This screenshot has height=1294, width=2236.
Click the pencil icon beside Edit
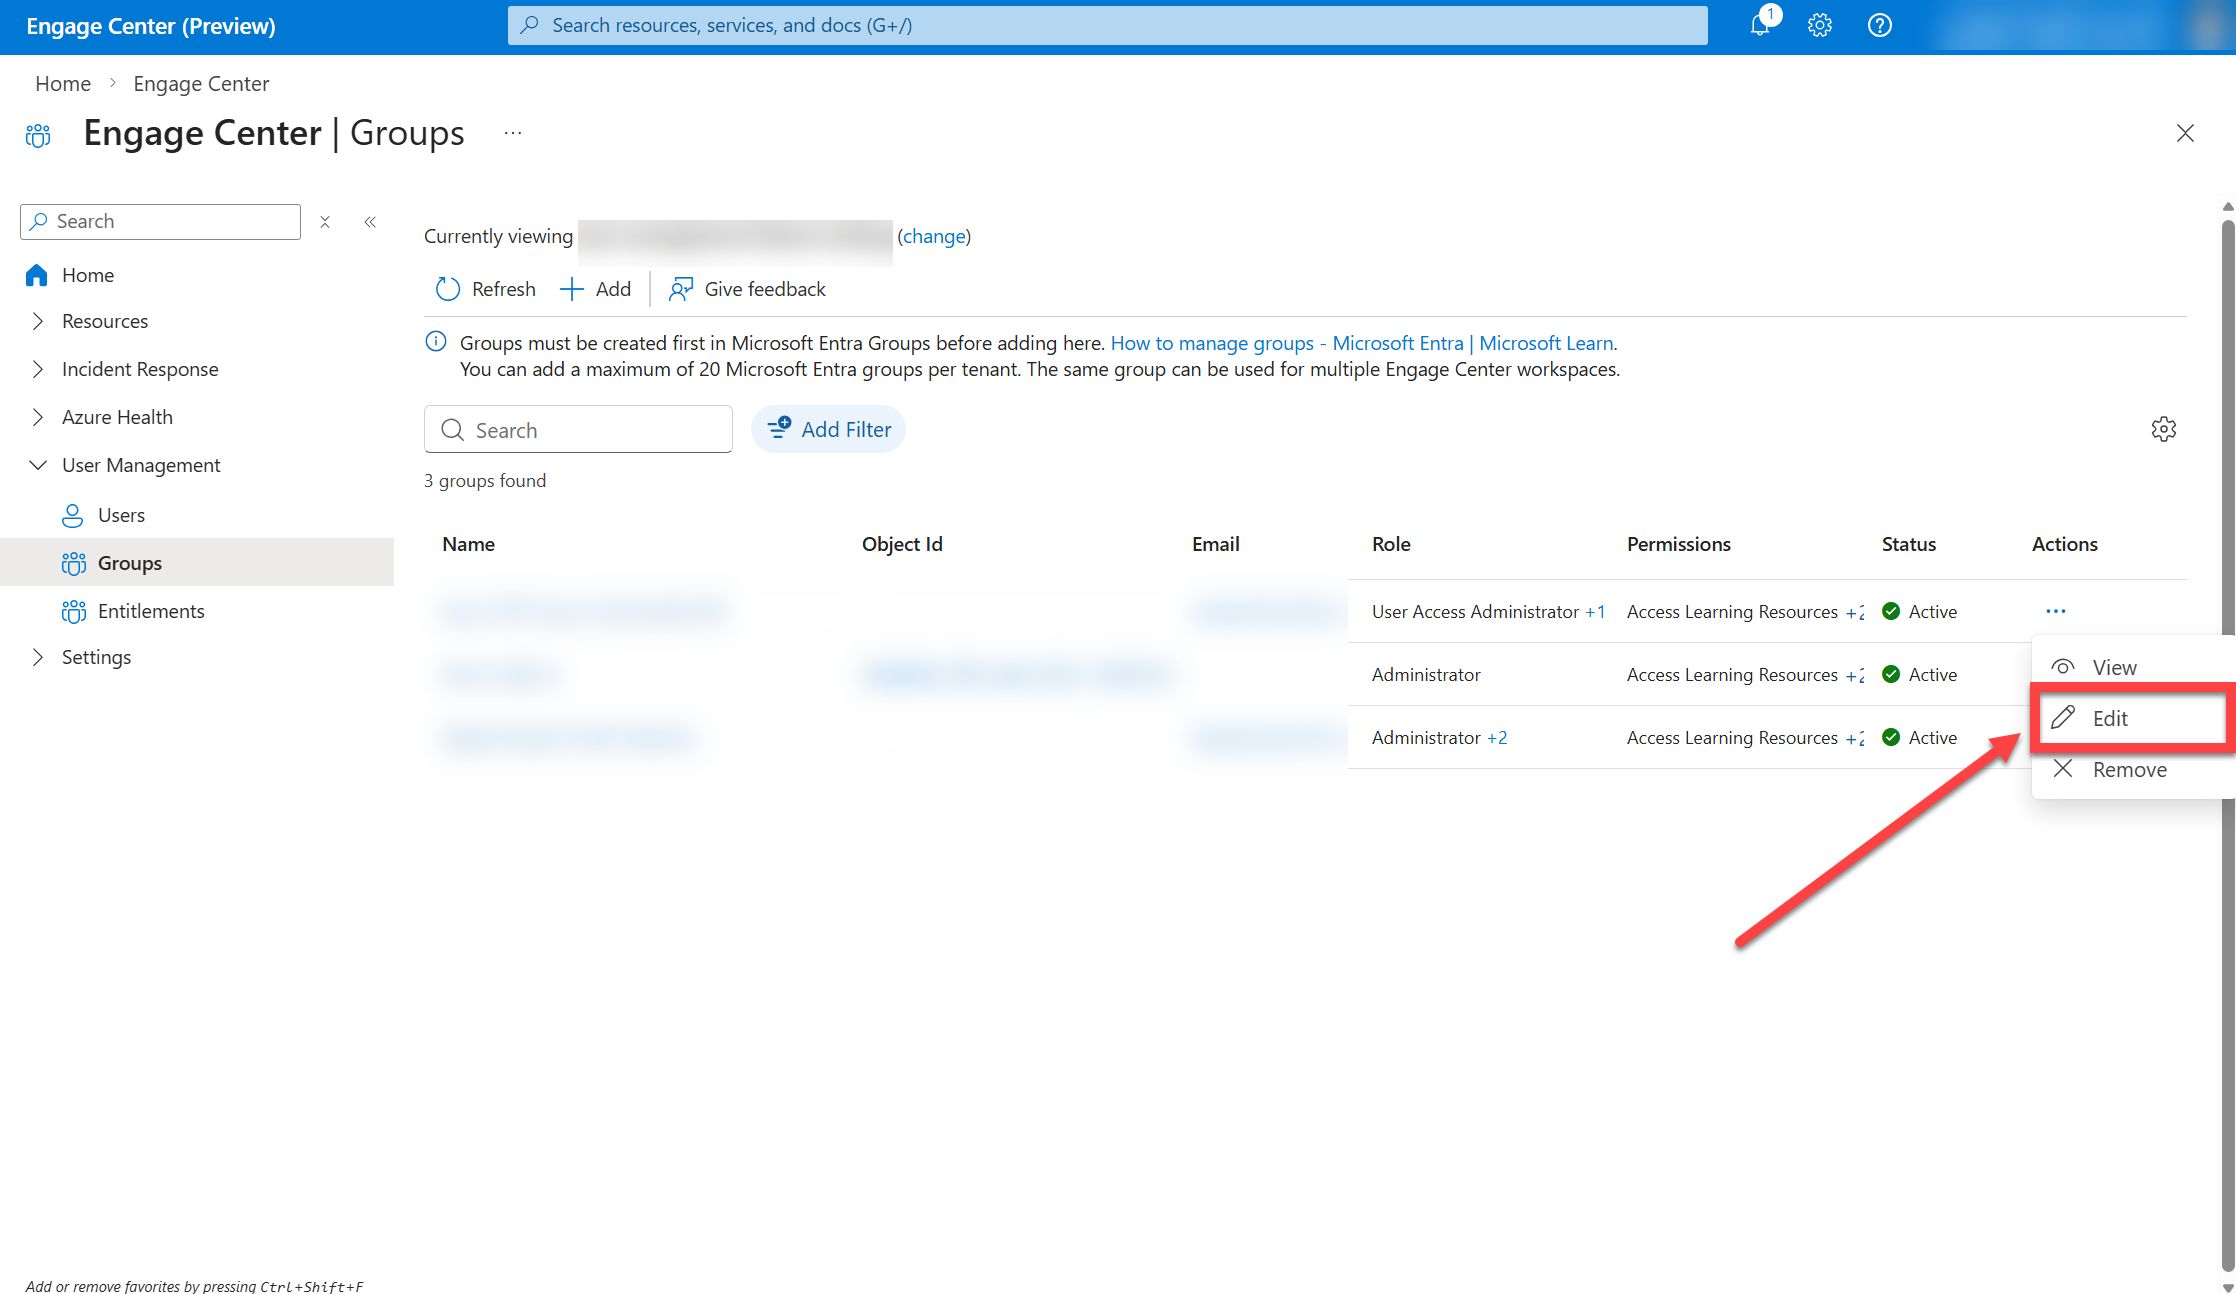[x=2063, y=718]
